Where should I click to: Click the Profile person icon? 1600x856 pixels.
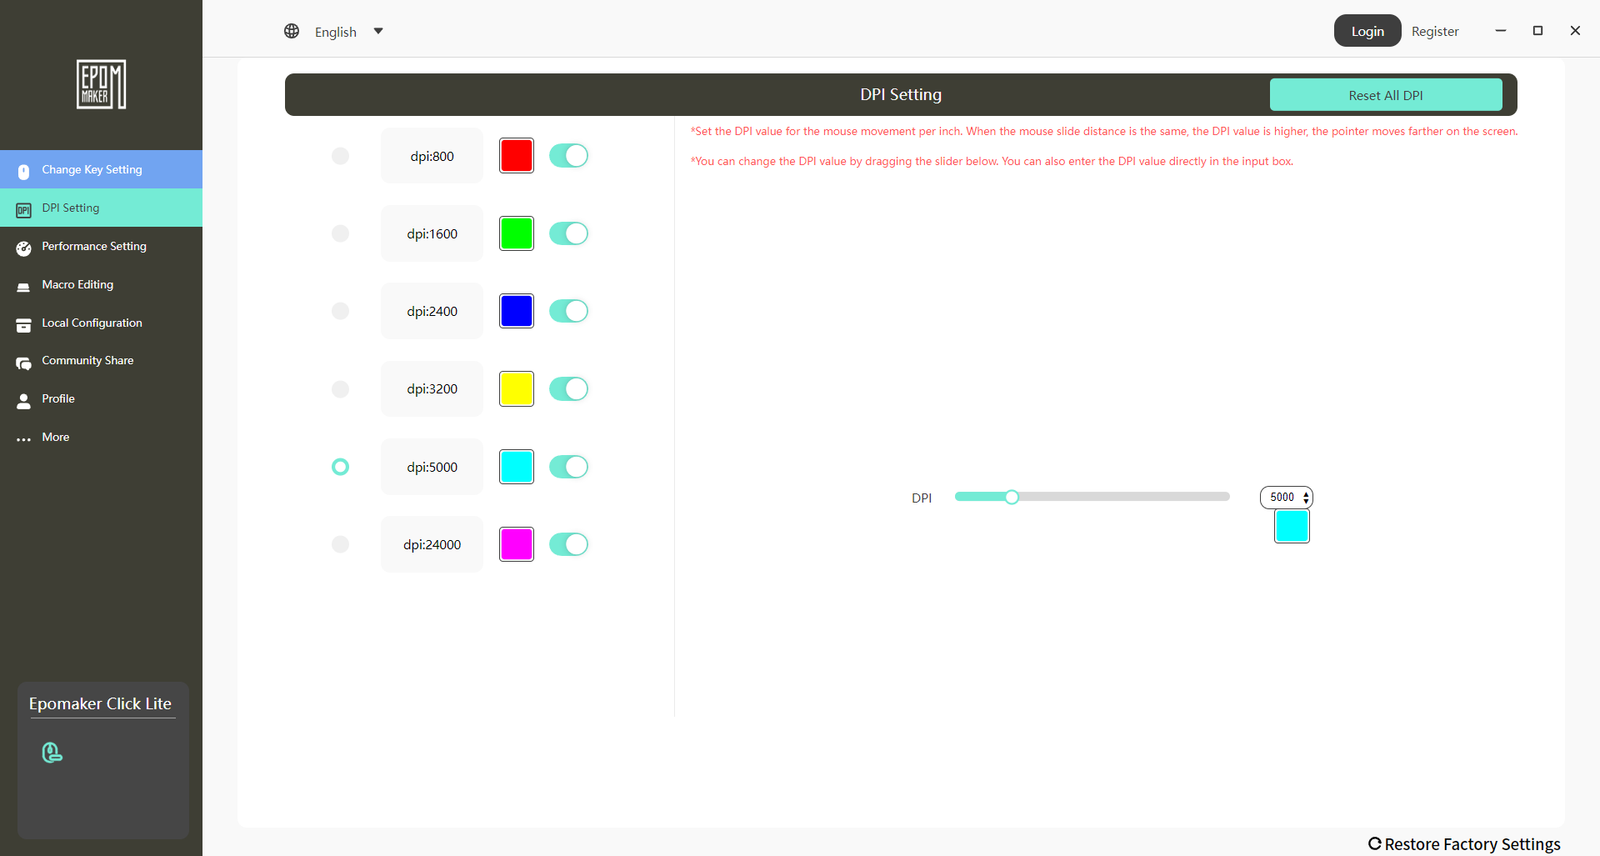pyautogui.click(x=24, y=400)
